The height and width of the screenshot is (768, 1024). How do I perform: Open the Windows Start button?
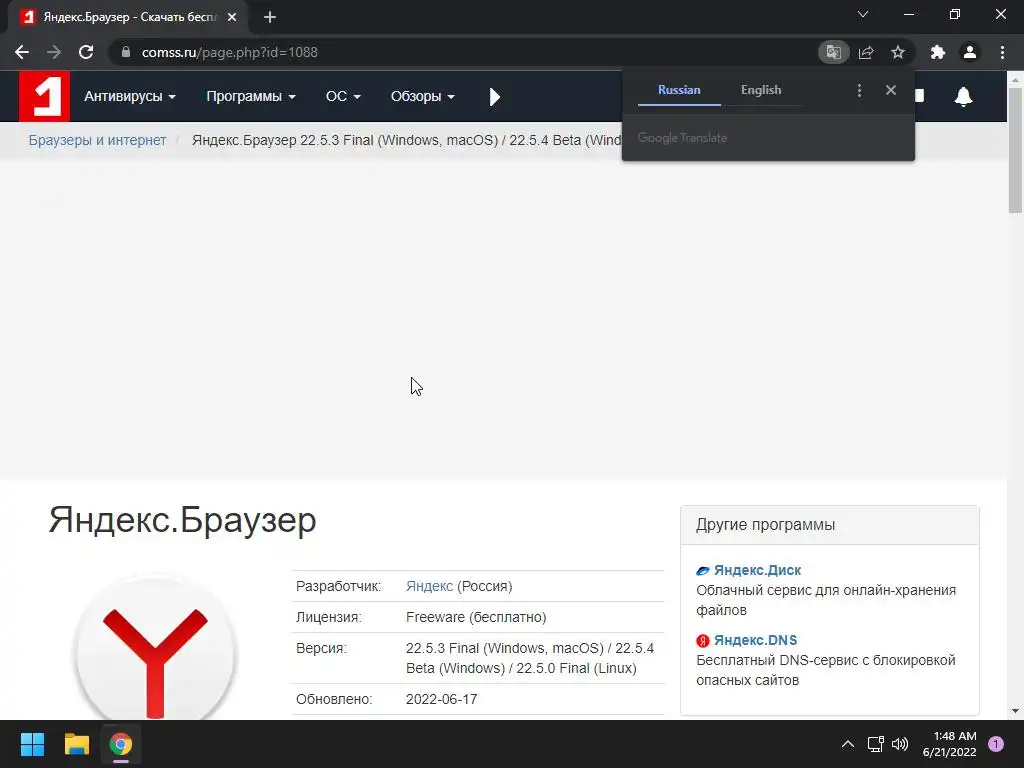pyautogui.click(x=32, y=744)
